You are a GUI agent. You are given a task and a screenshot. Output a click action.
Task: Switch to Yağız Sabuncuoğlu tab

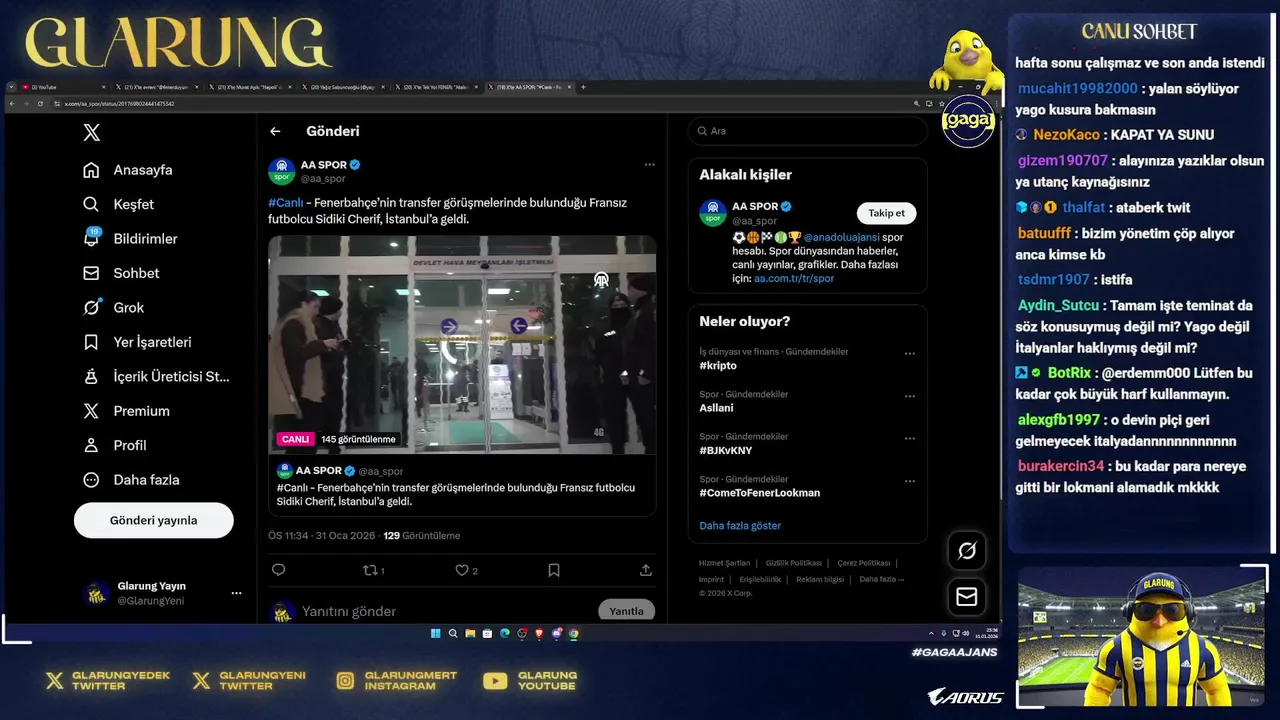click(343, 87)
